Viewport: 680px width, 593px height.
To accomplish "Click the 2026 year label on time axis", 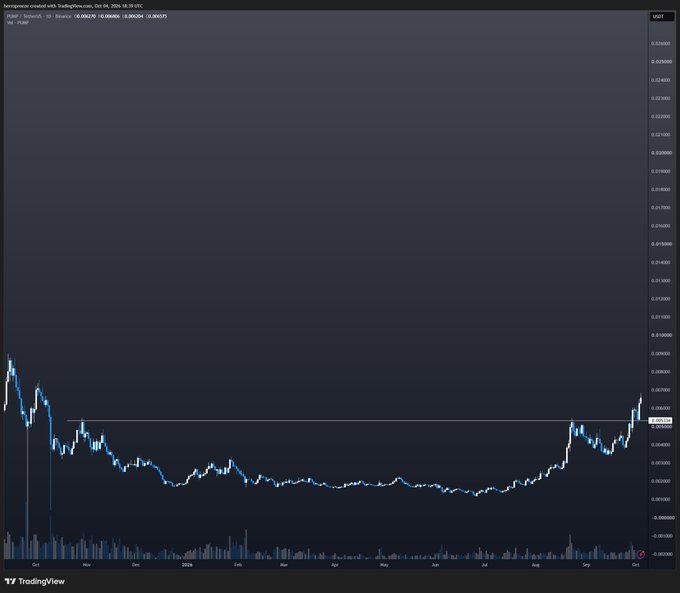I will click(x=187, y=565).
